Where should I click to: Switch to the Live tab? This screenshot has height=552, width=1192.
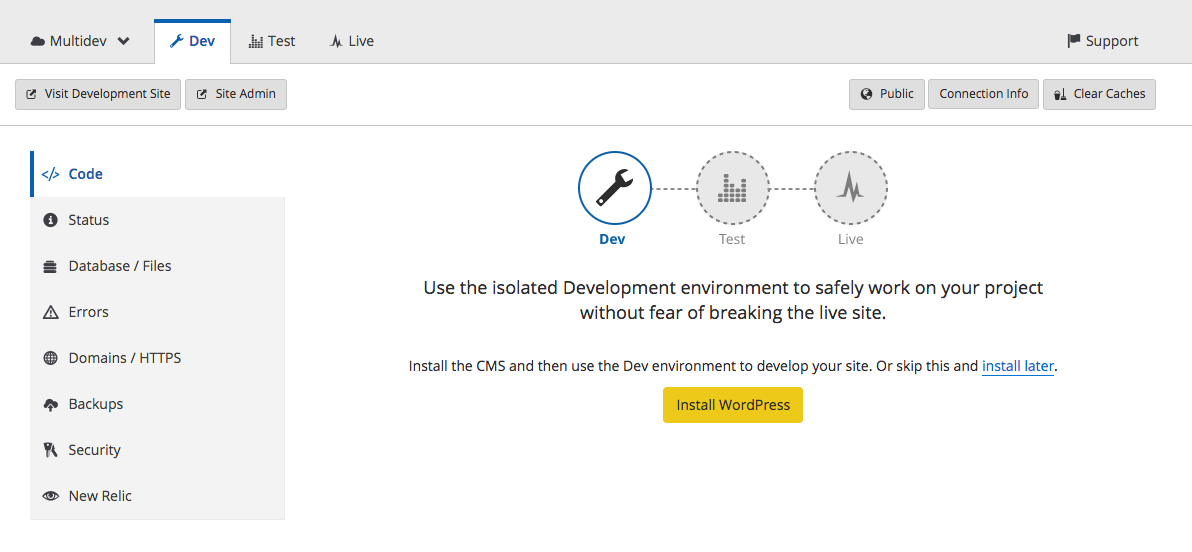point(352,41)
